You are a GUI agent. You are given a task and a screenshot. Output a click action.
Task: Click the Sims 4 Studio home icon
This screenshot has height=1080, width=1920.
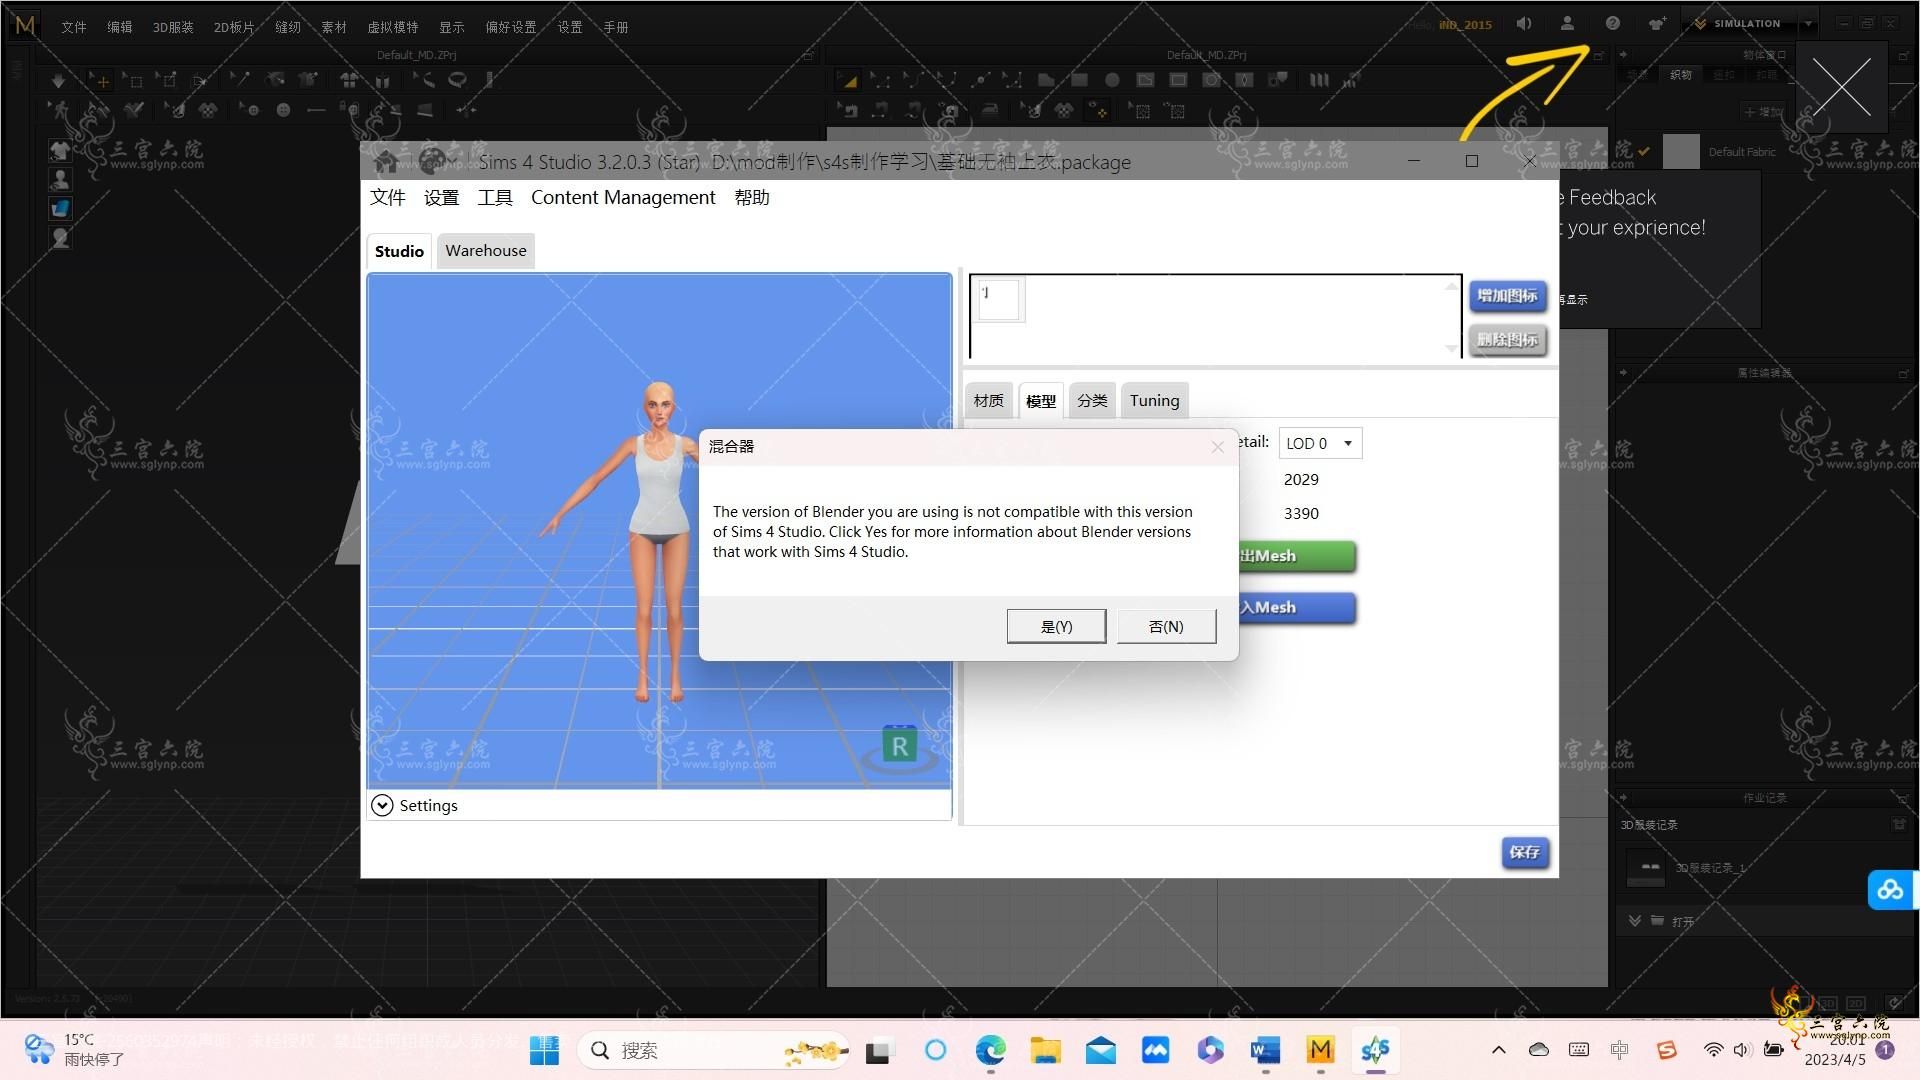[385, 160]
